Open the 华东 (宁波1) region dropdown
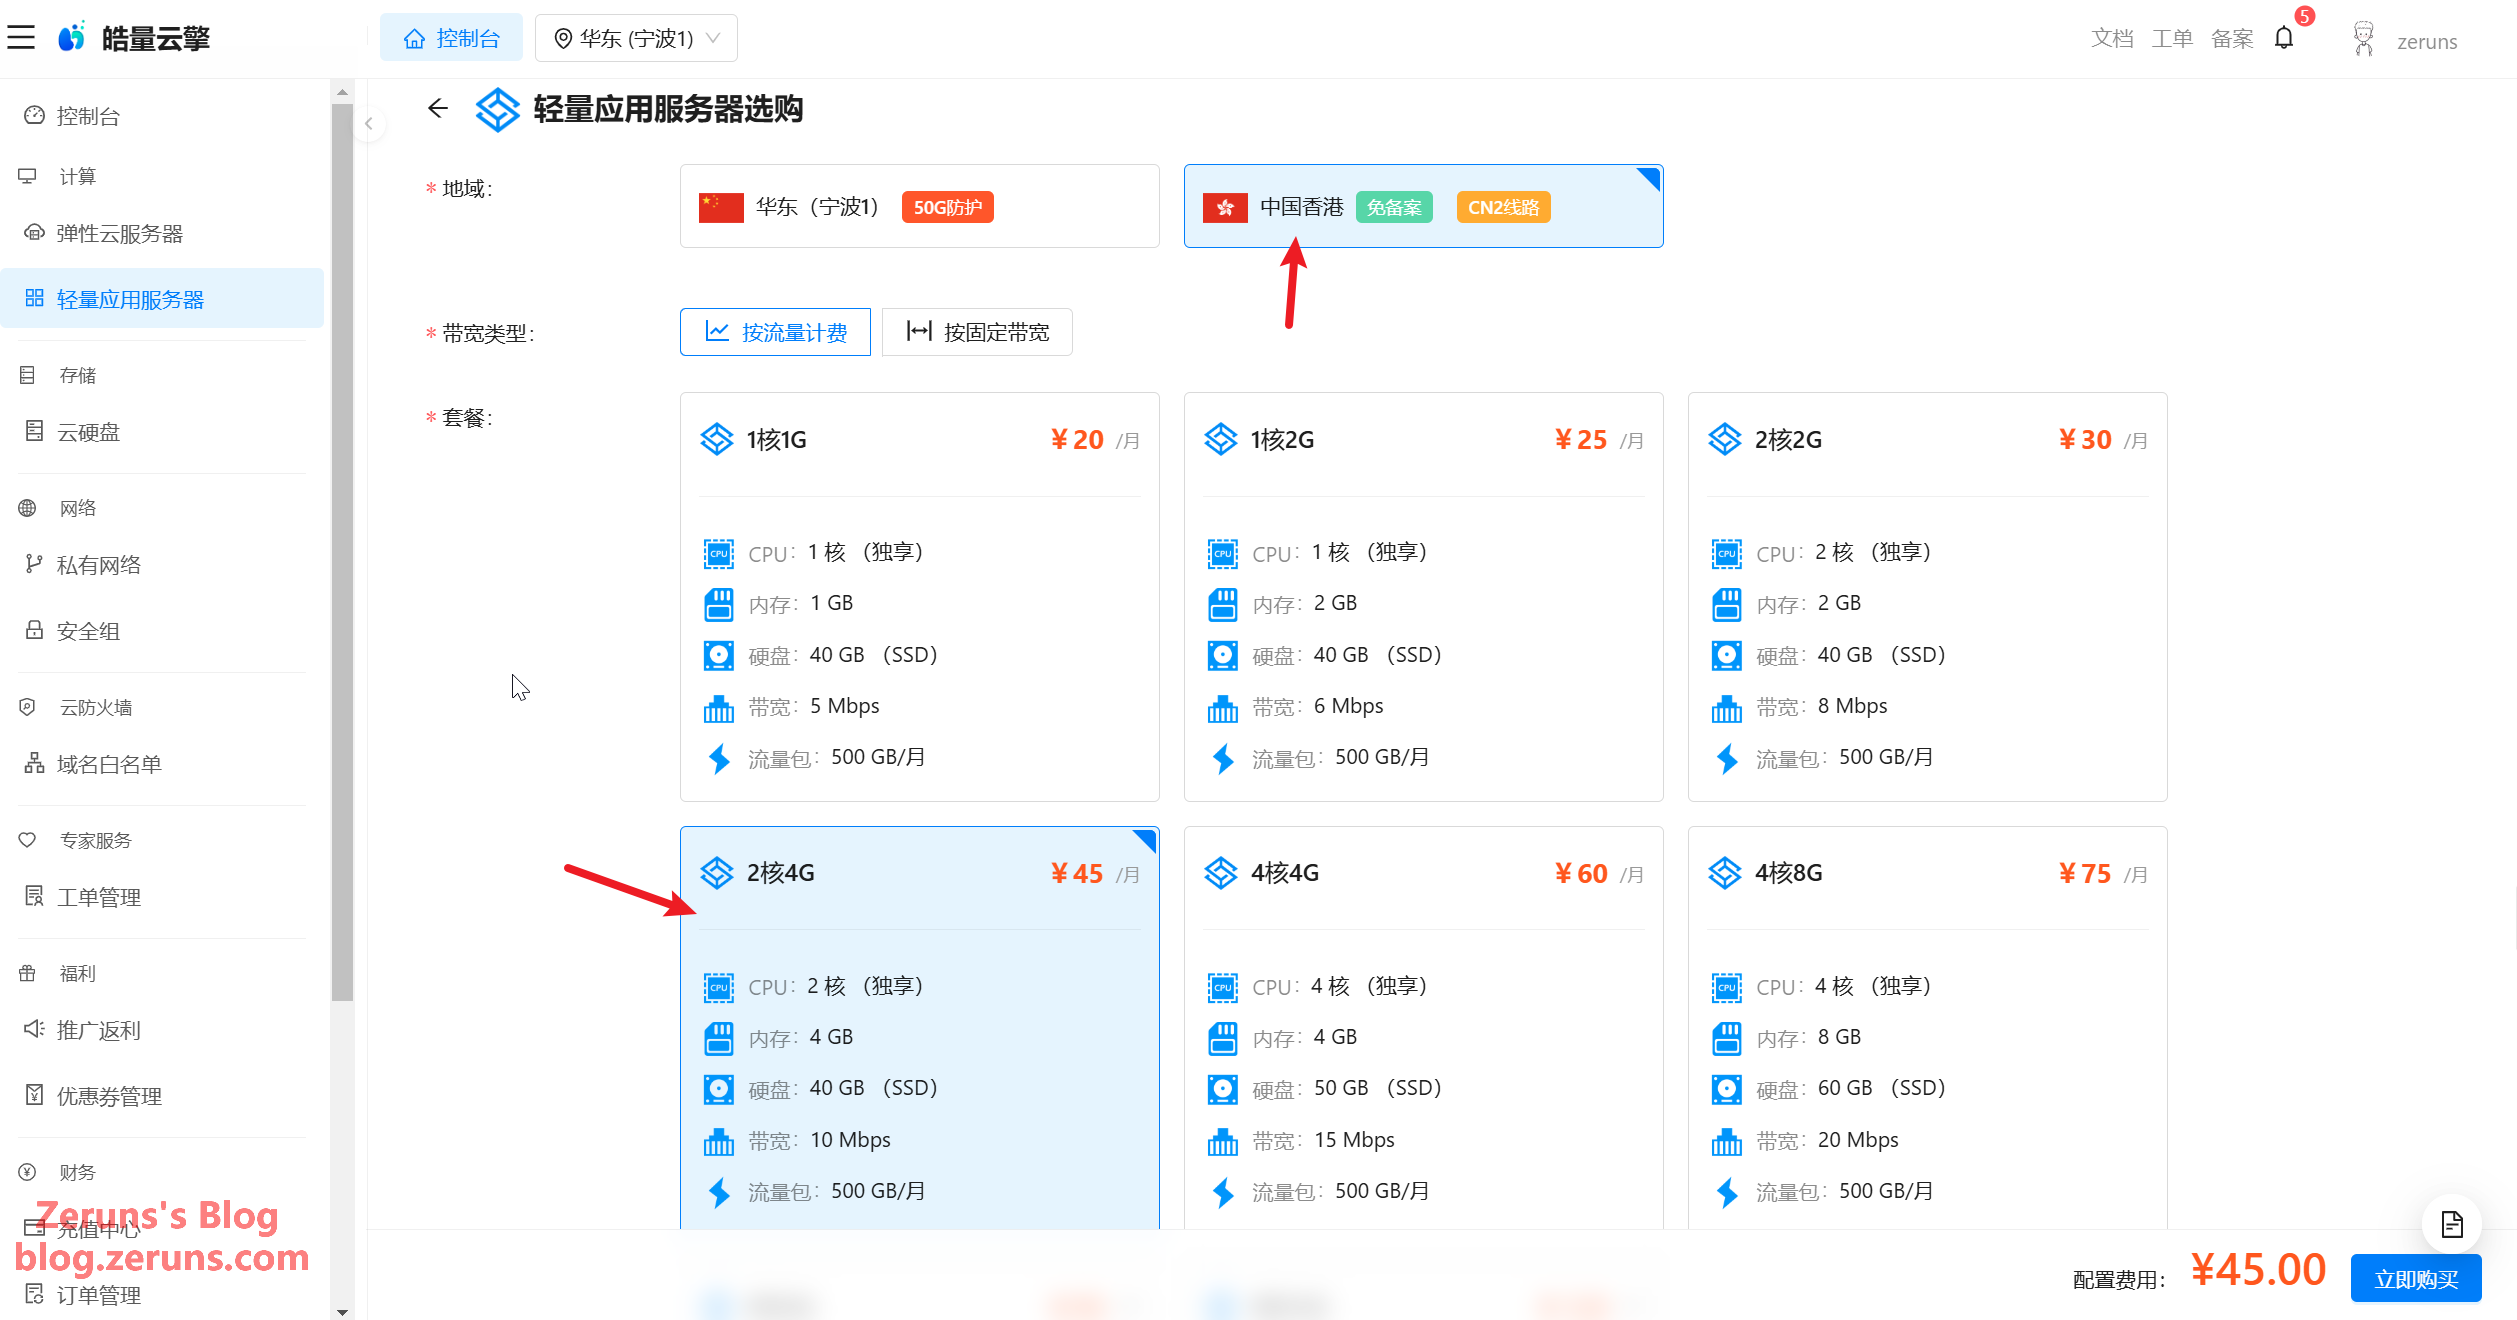 [636, 38]
